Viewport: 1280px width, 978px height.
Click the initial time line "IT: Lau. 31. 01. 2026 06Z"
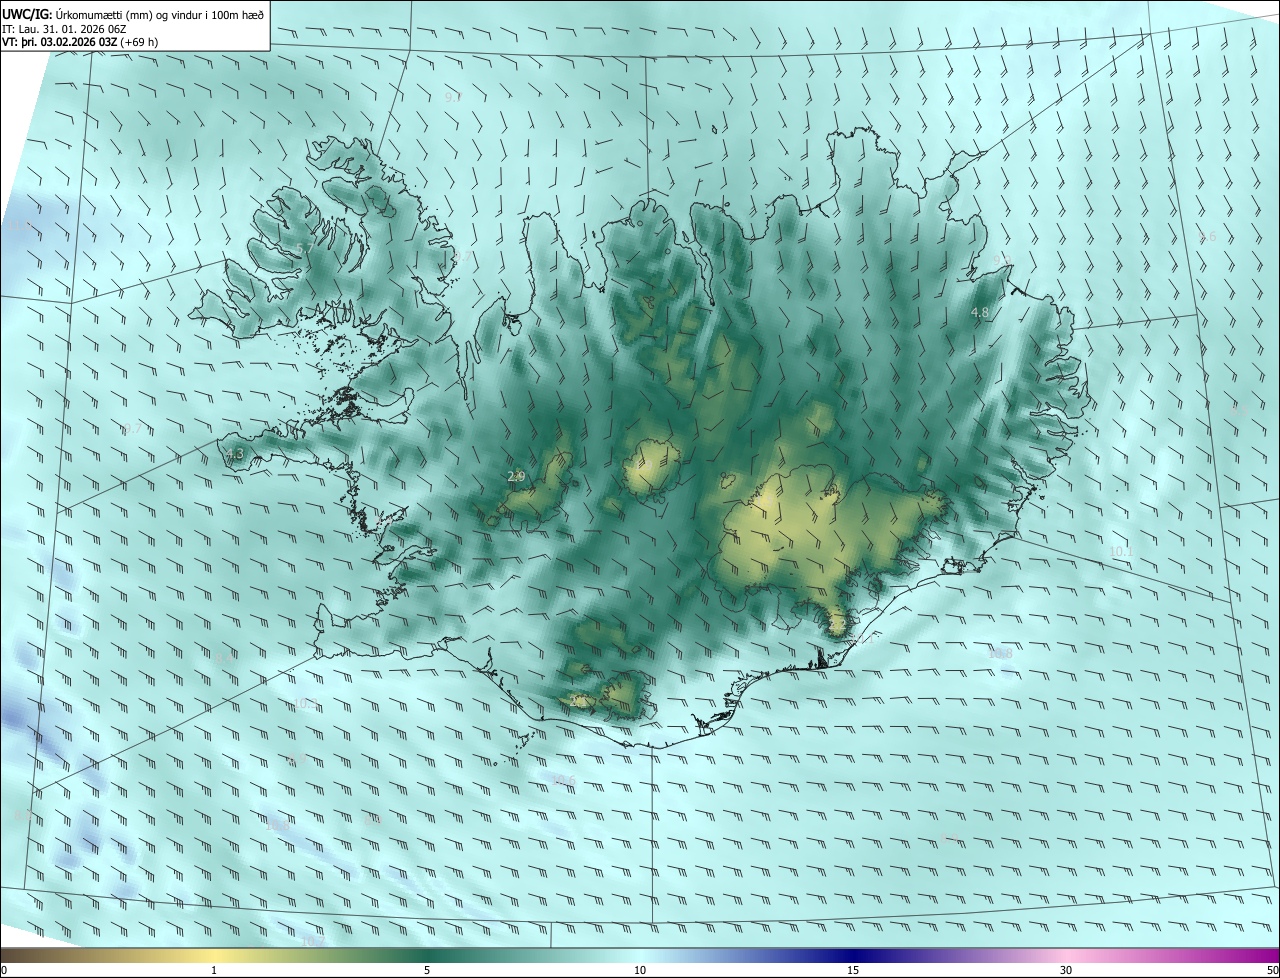tap(63, 28)
